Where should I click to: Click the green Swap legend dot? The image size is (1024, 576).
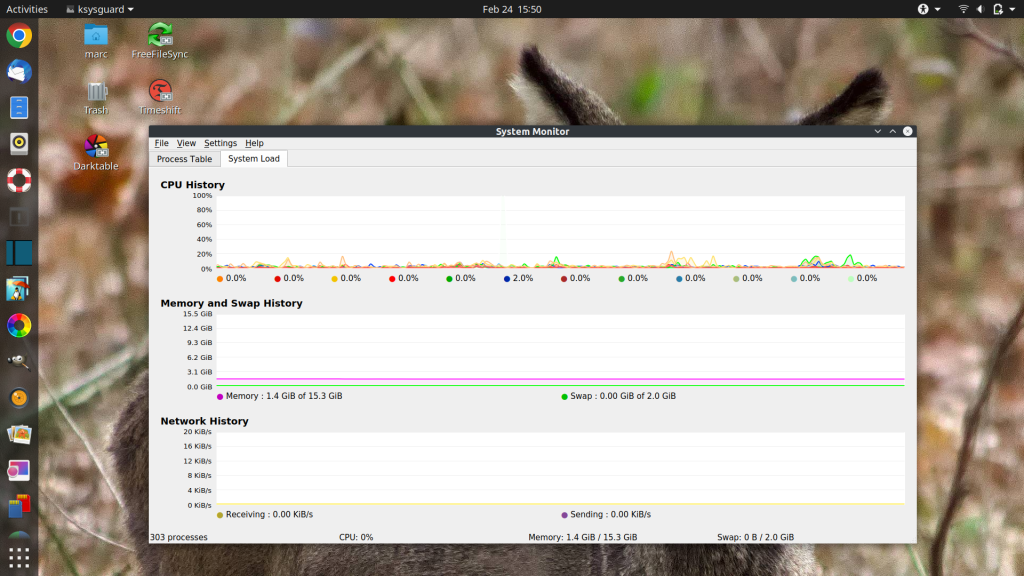tap(564, 396)
